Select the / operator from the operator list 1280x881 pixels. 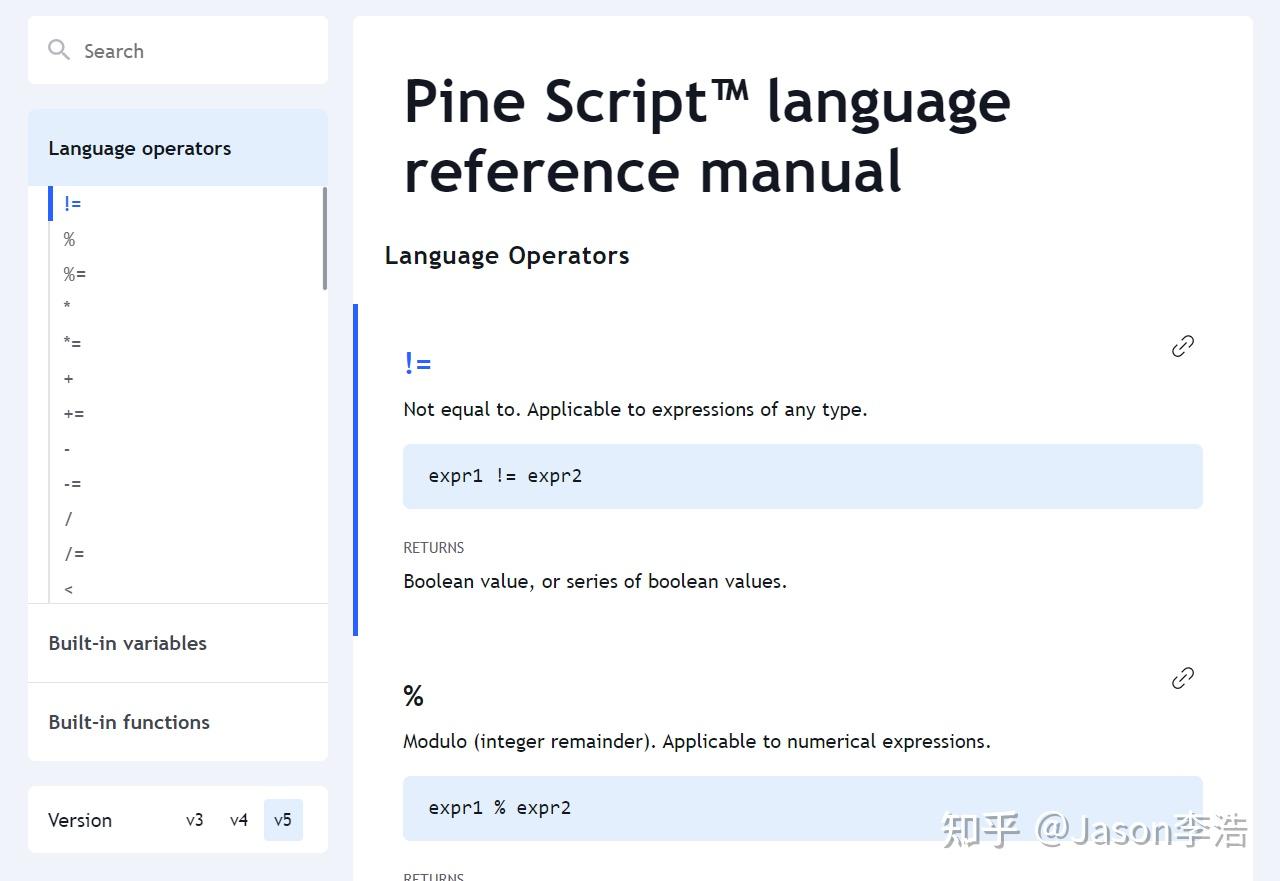67,518
